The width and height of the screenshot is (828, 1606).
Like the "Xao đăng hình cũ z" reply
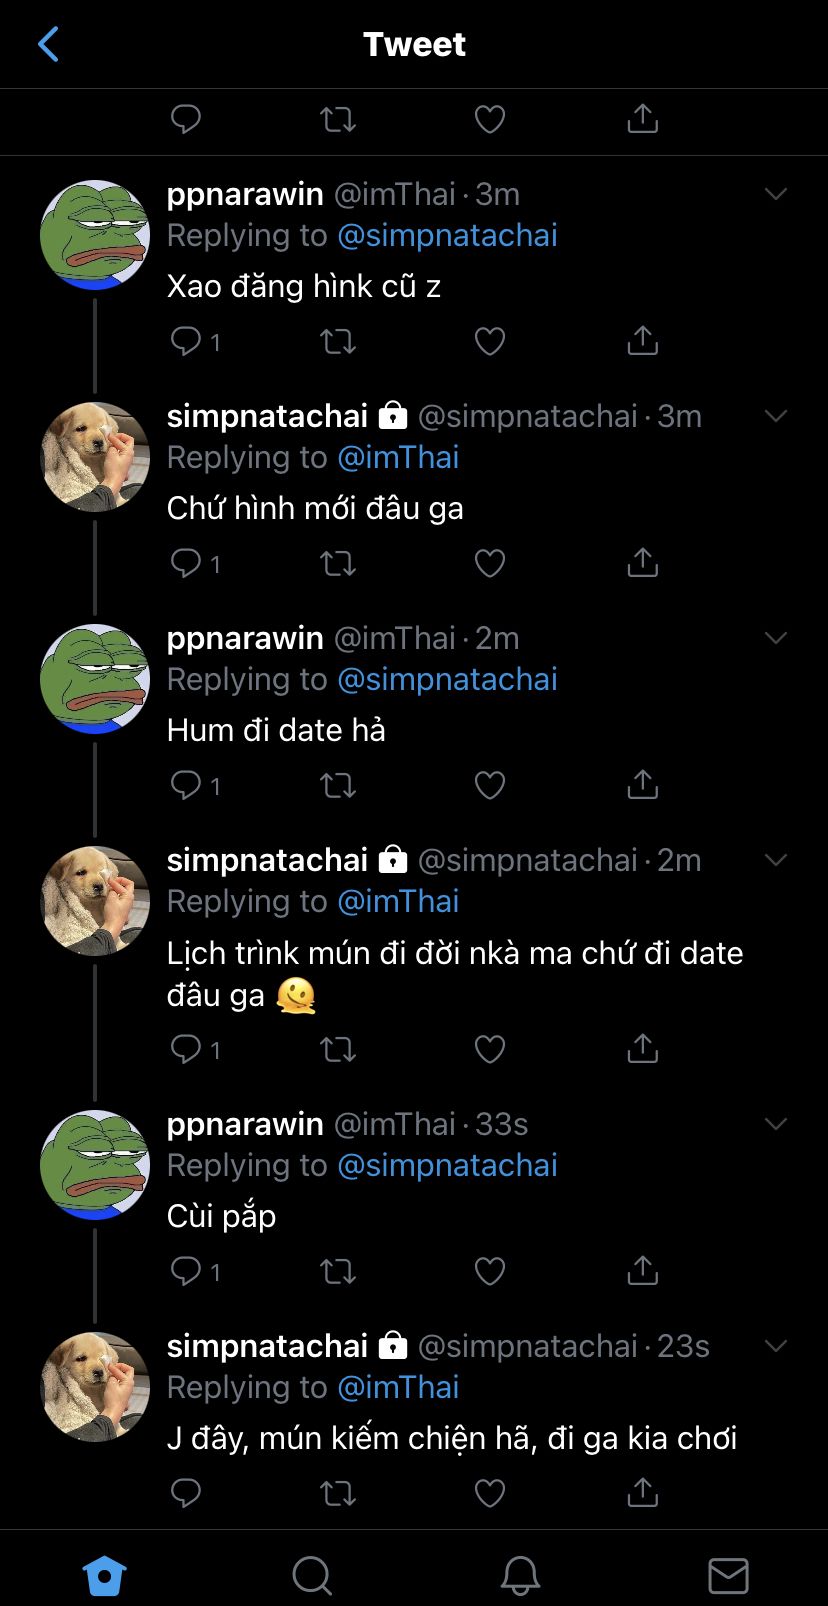[x=489, y=342]
